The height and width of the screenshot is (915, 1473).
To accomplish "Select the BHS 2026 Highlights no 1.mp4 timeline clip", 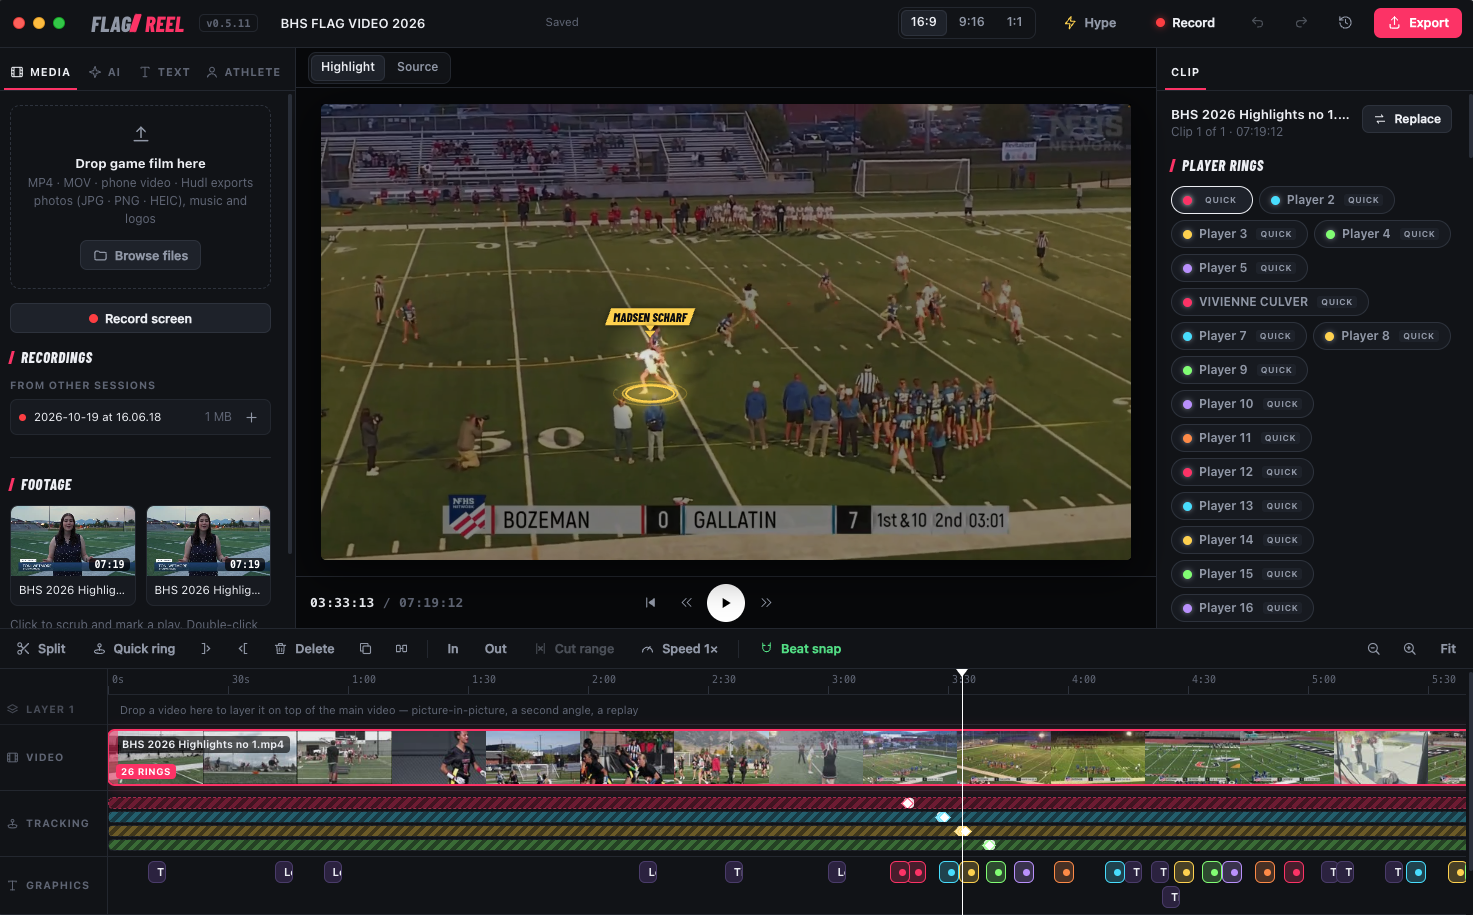I will [787, 758].
